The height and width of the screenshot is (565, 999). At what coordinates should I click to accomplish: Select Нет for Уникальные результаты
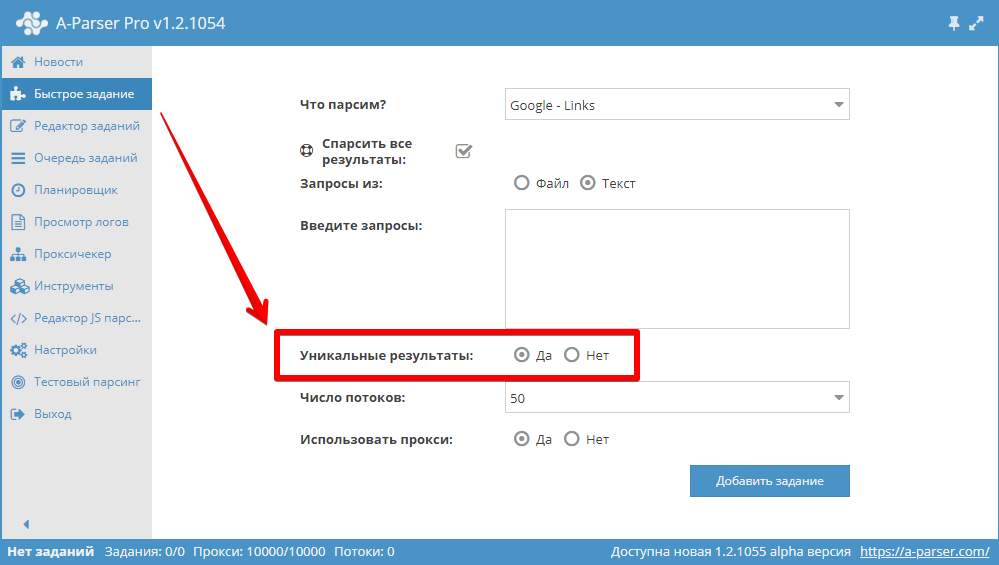[571, 355]
